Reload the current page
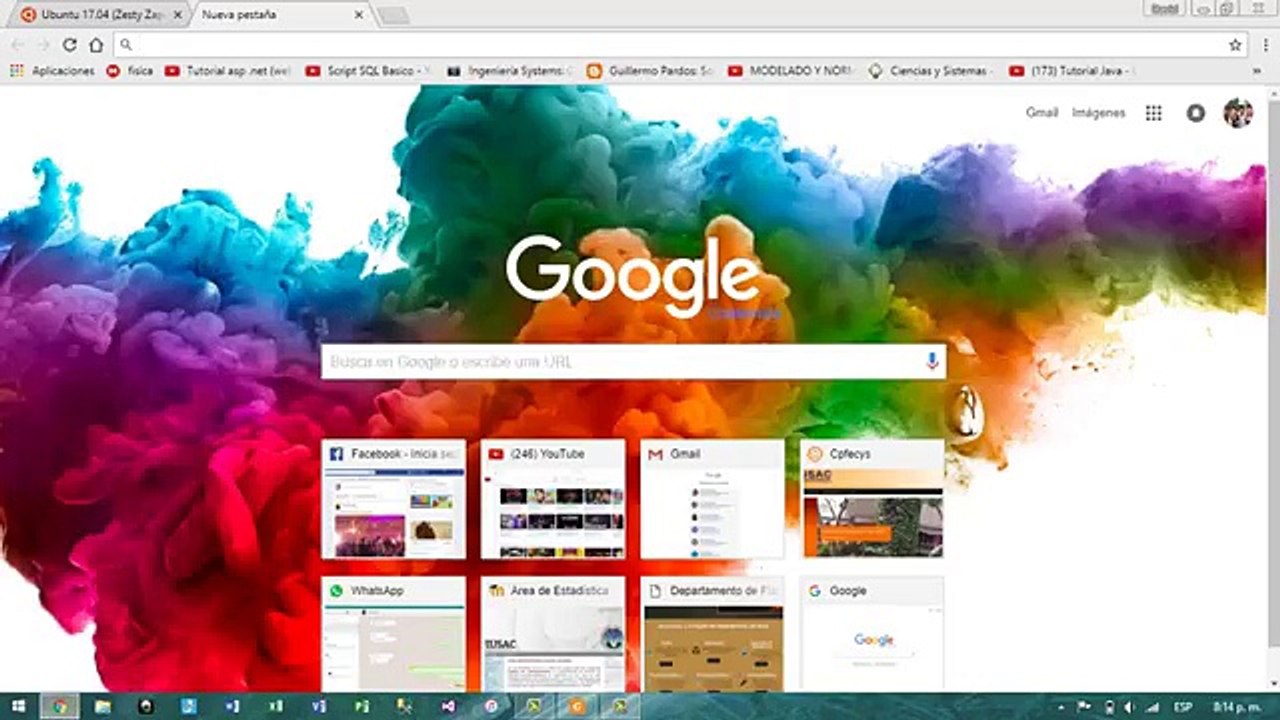The image size is (1280, 720). 70,45
